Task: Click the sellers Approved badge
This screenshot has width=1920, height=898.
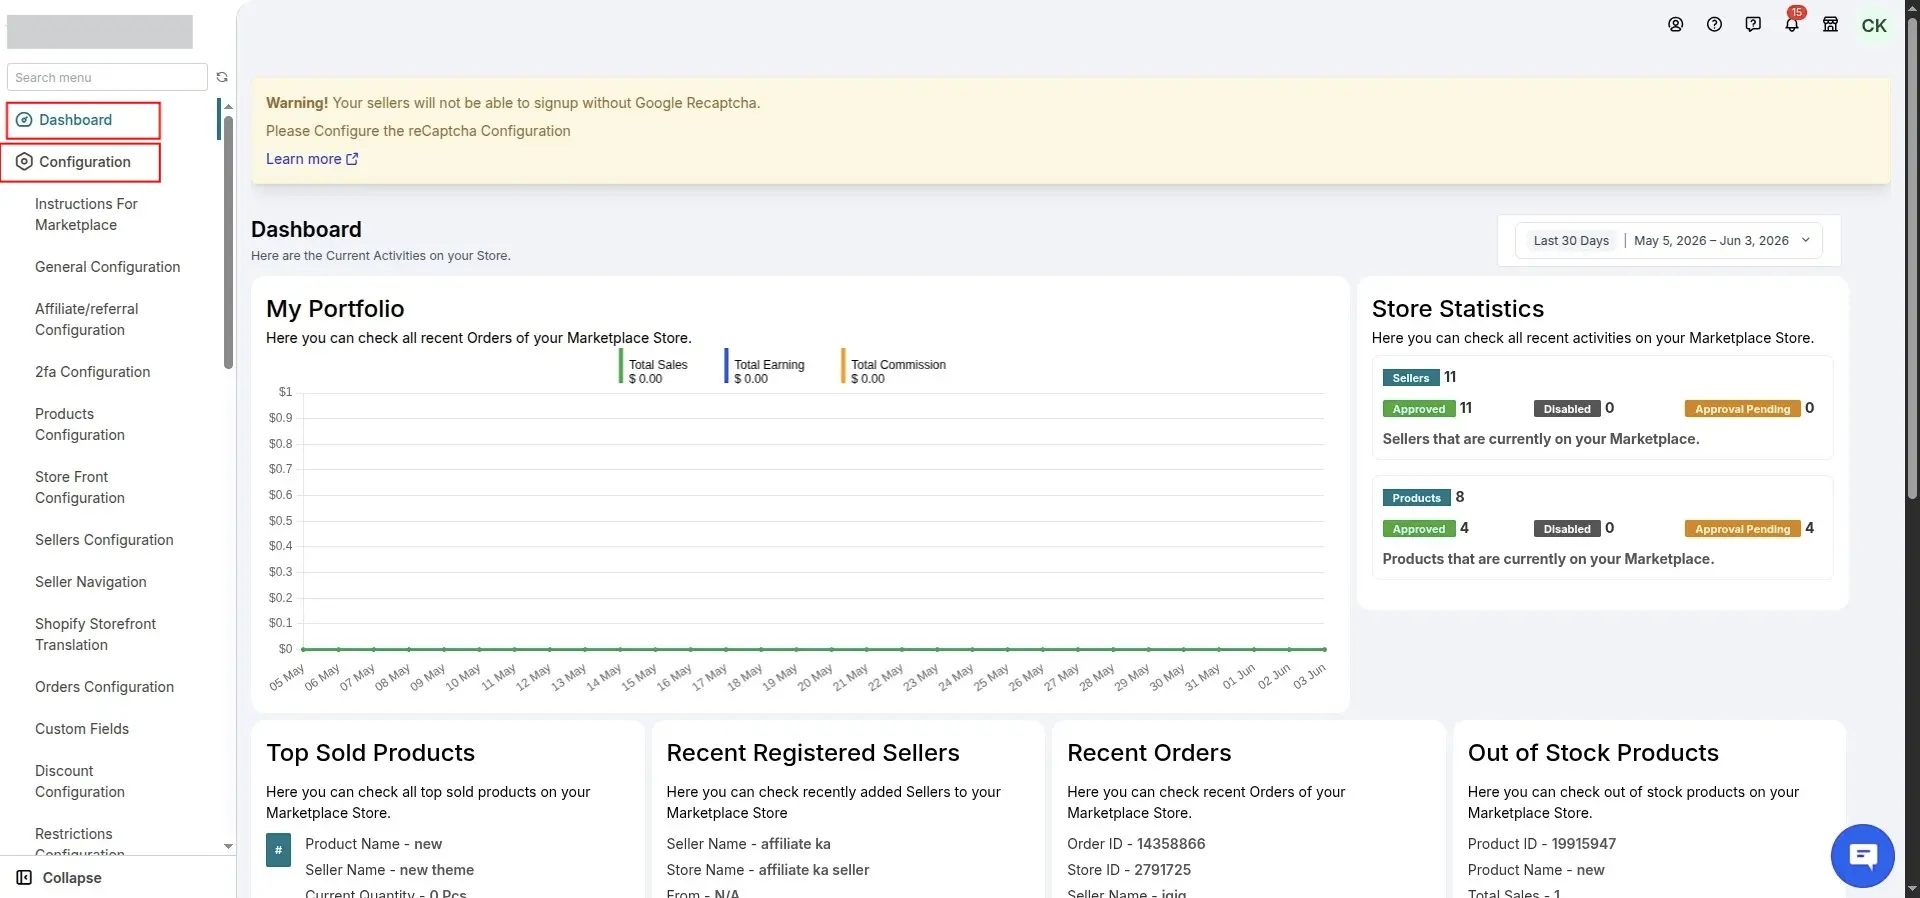Action: coord(1419,409)
